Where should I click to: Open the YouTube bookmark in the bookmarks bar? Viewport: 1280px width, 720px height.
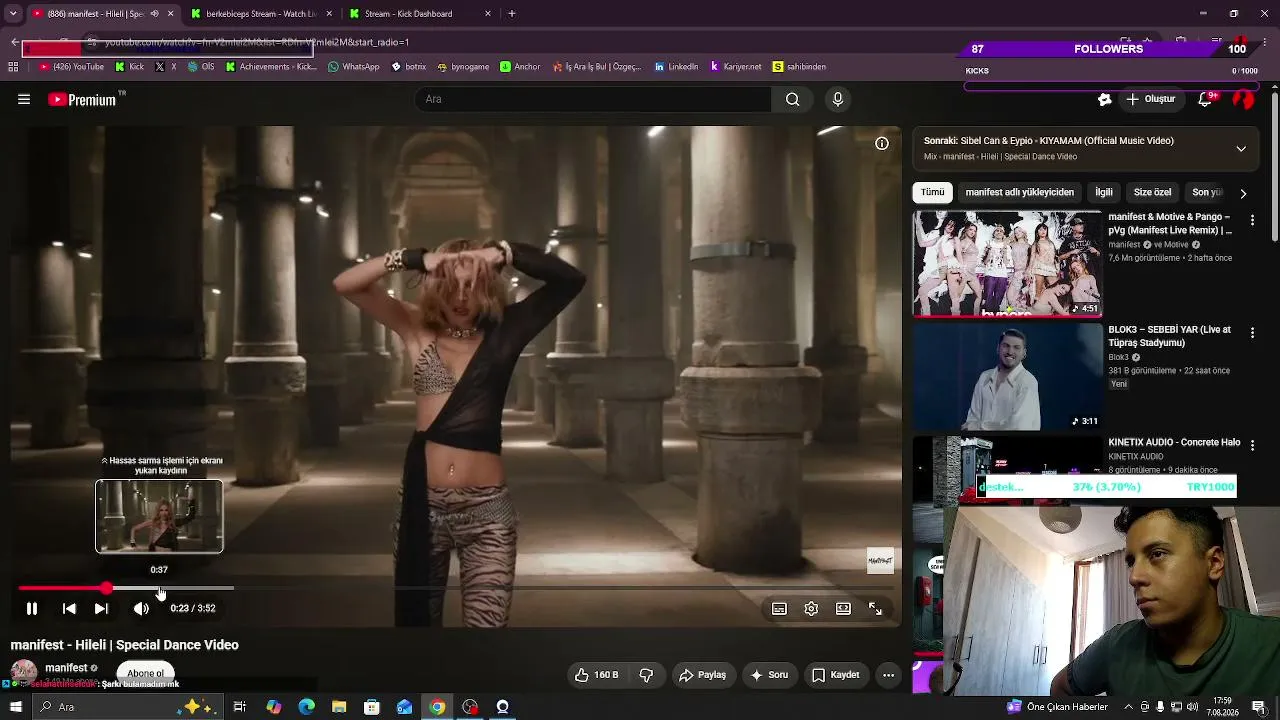pos(71,67)
